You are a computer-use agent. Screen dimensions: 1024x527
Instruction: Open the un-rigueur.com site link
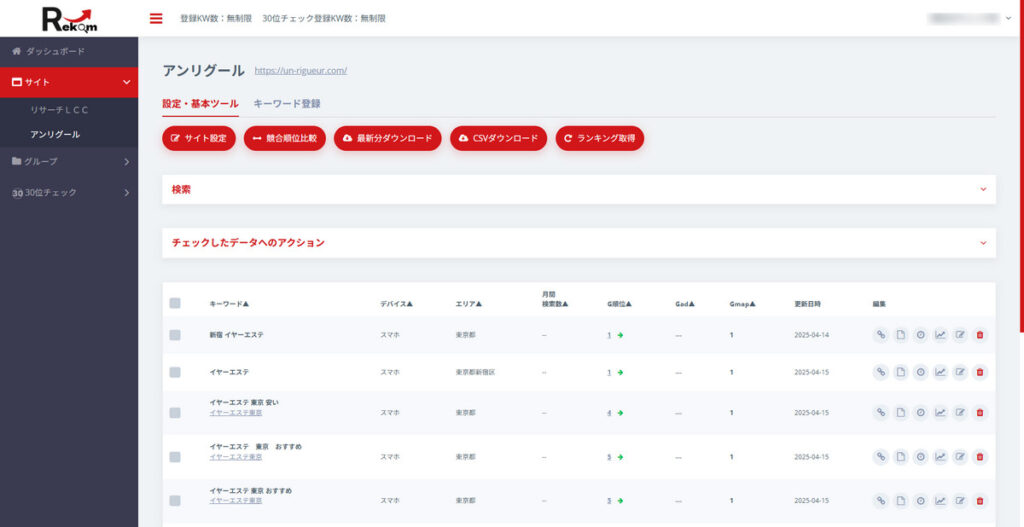pyautogui.click(x=300, y=71)
